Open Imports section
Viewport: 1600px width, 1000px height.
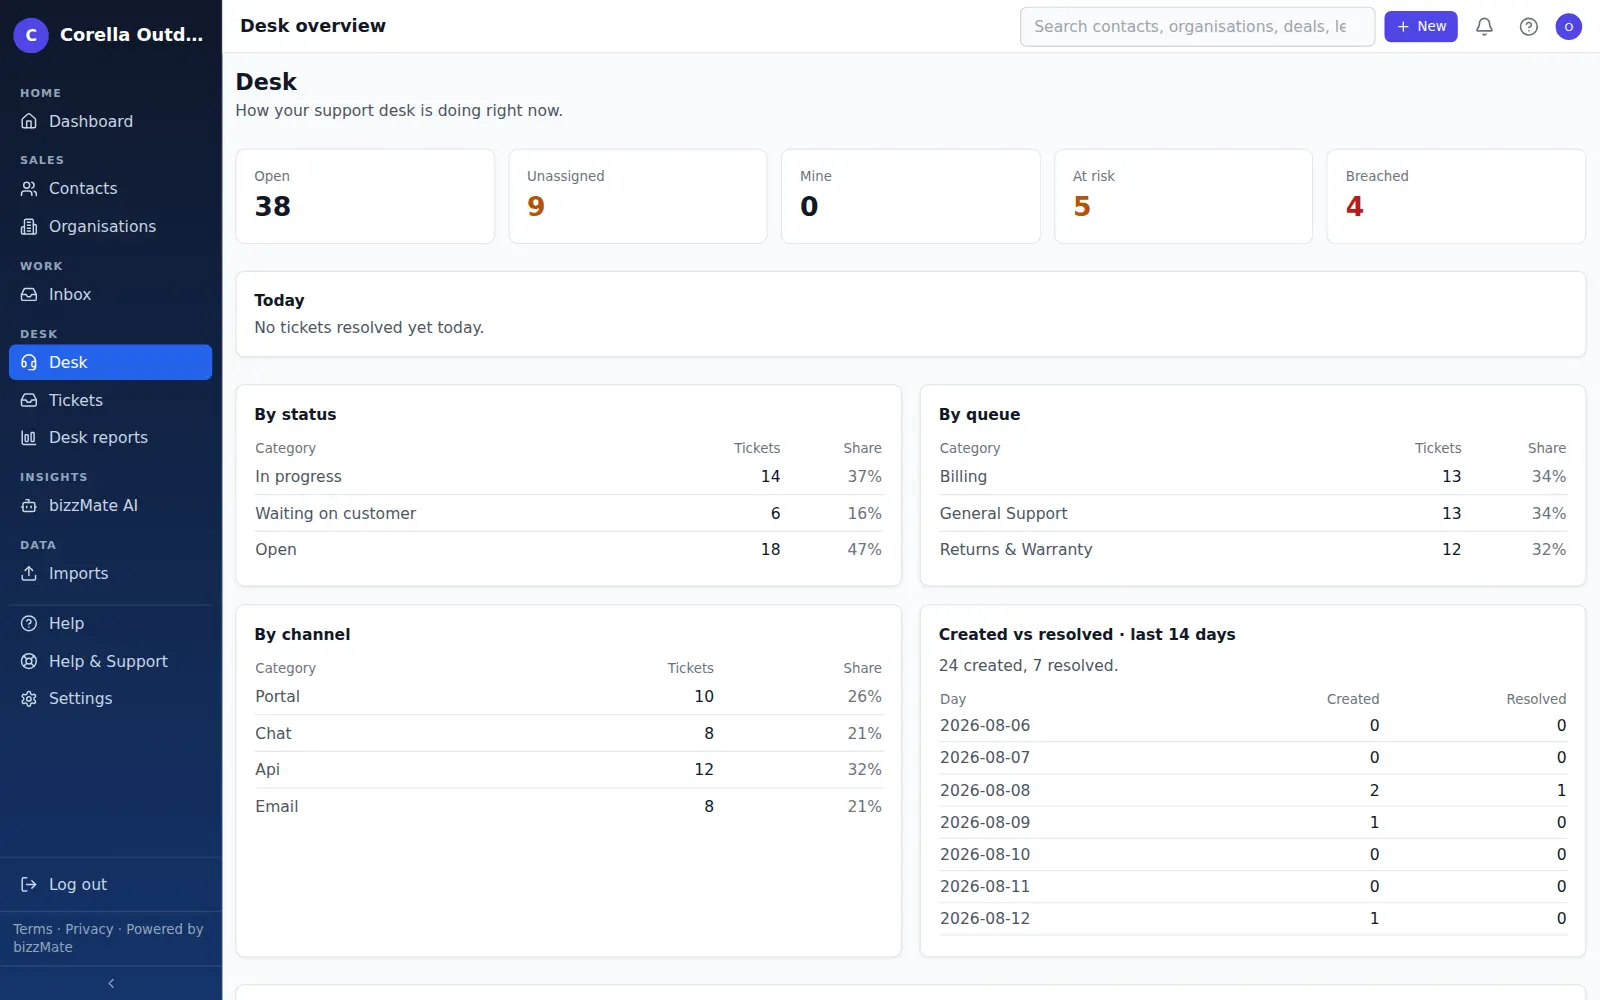110,573
